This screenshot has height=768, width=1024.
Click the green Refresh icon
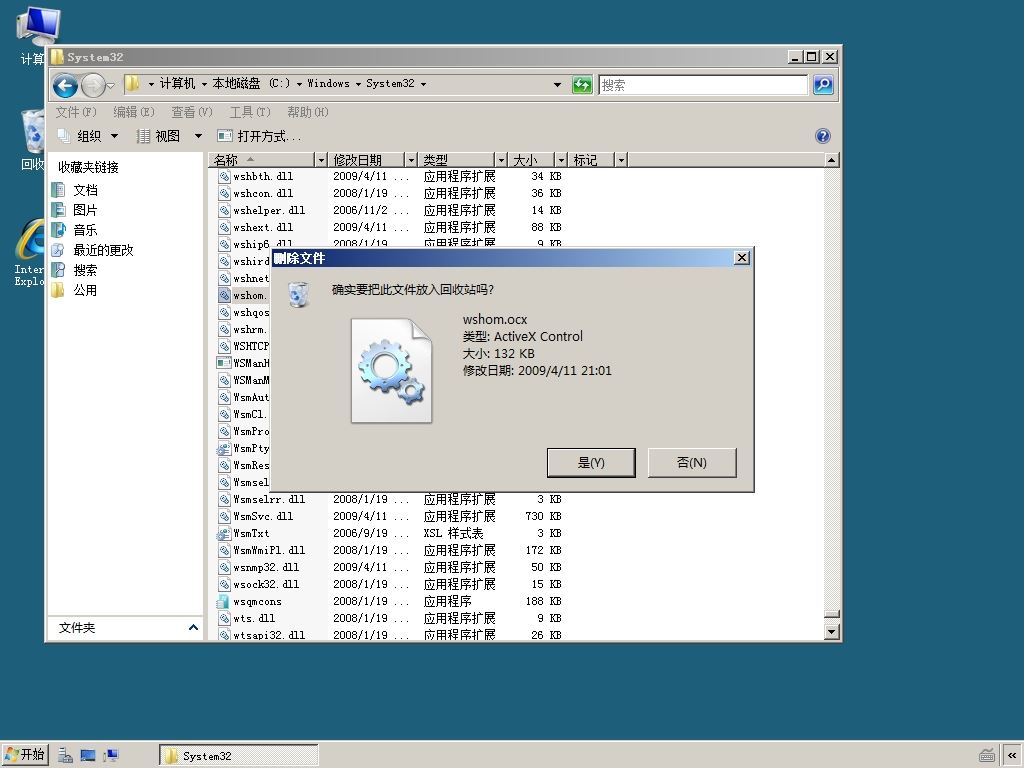582,85
